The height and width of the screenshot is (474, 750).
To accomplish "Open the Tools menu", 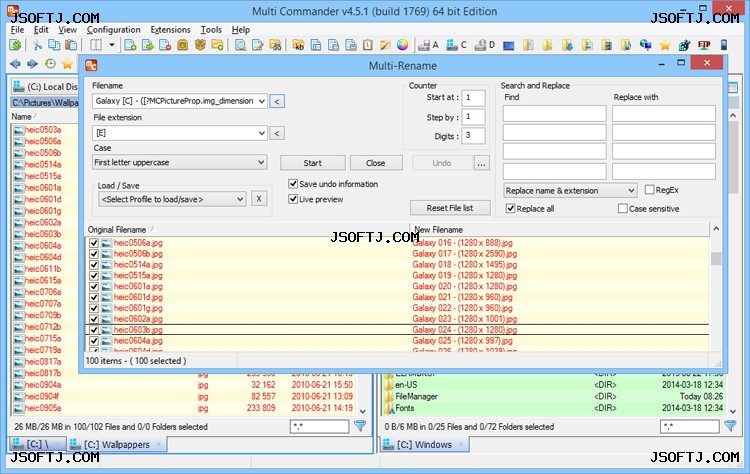I will [211, 30].
